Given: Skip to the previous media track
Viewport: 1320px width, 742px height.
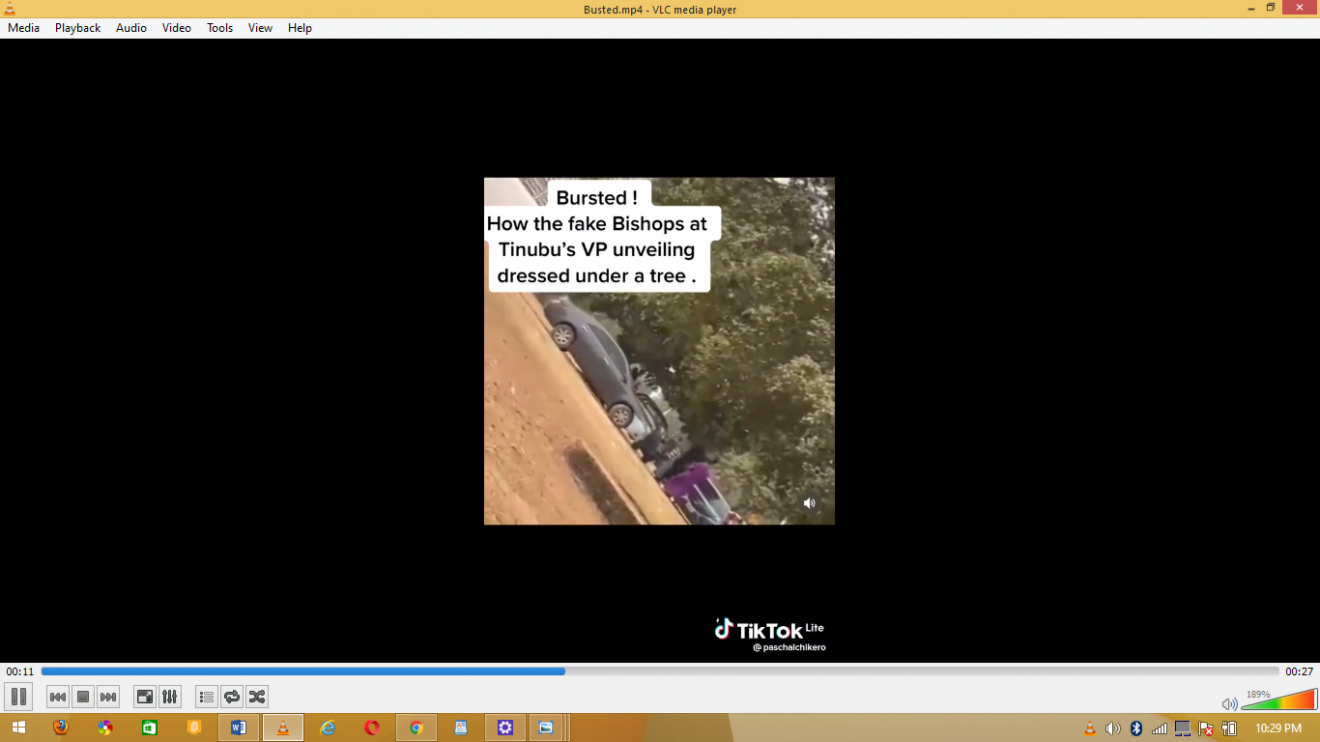Looking at the screenshot, I should [x=58, y=697].
